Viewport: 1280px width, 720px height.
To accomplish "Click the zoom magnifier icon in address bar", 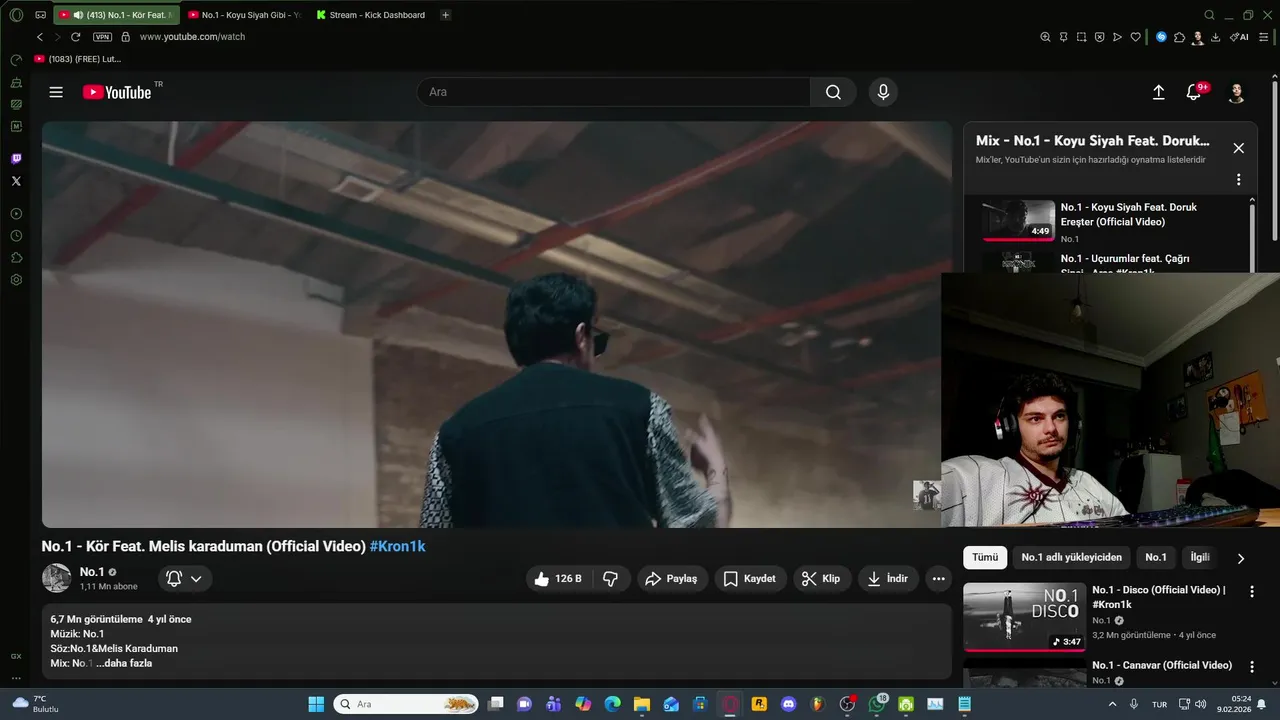I will click(1045, 37).
